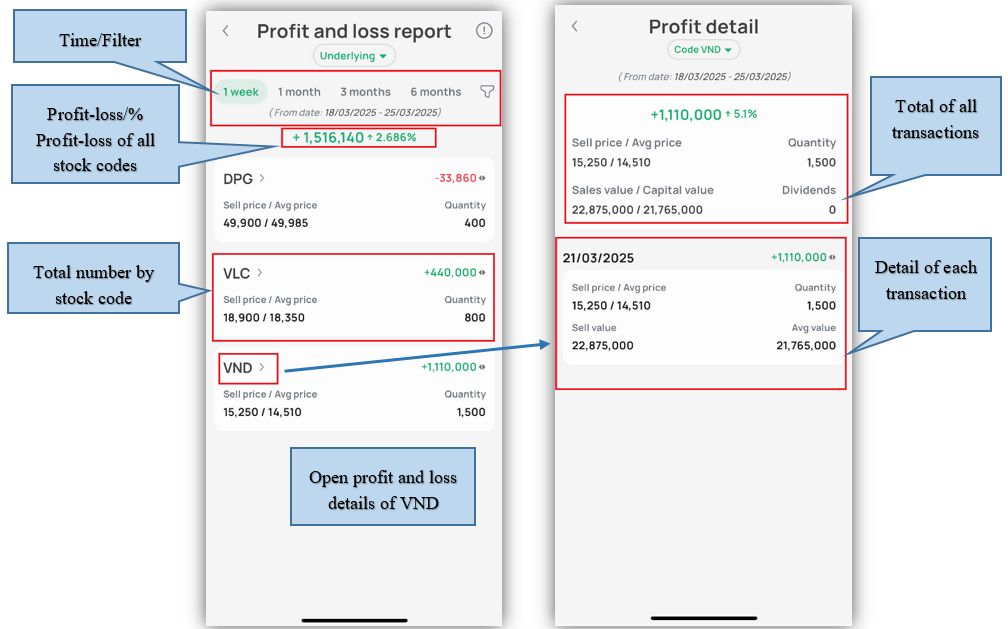Toggle value display icon beside VLC +440,000
The height and width of the screenshot is (629, 1008).
coord(483,272)
